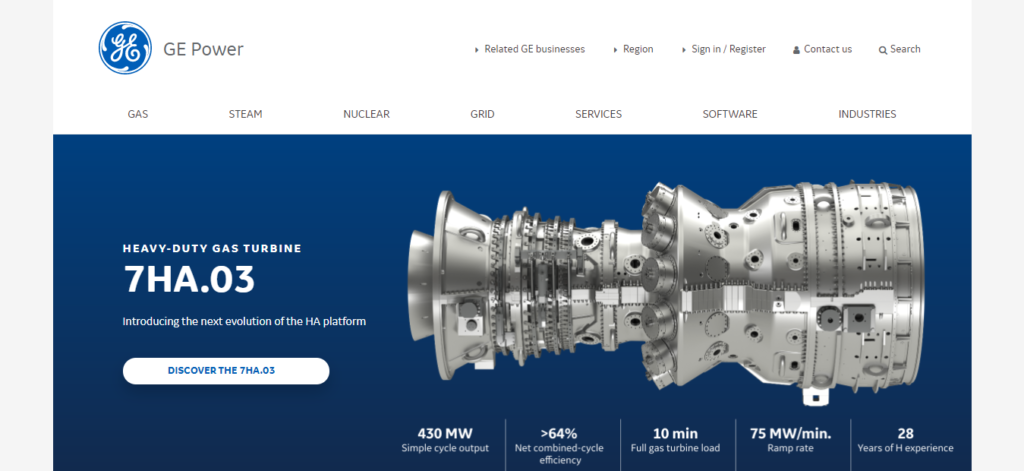This screenshot has height=471, width=1024.
Task: Click the 430 MW simple cycle output stat
Action: (445, 440)
